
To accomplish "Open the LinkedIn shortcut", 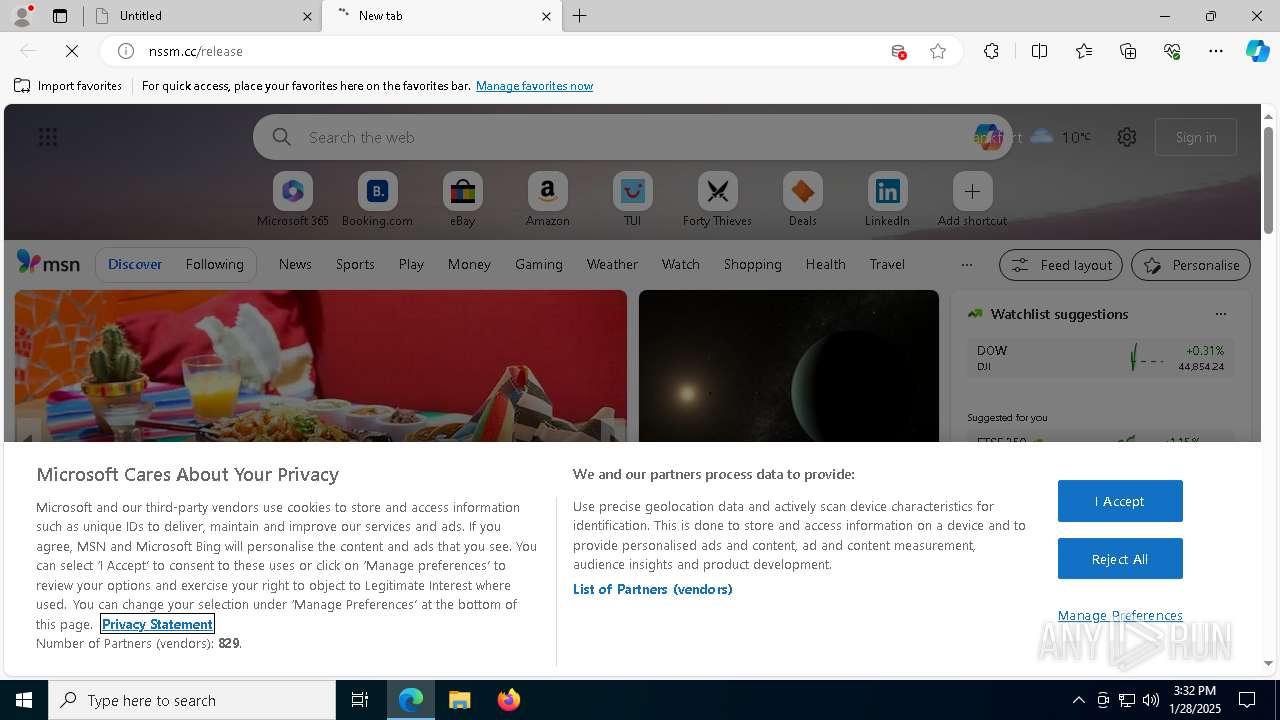I will (887, 200).
